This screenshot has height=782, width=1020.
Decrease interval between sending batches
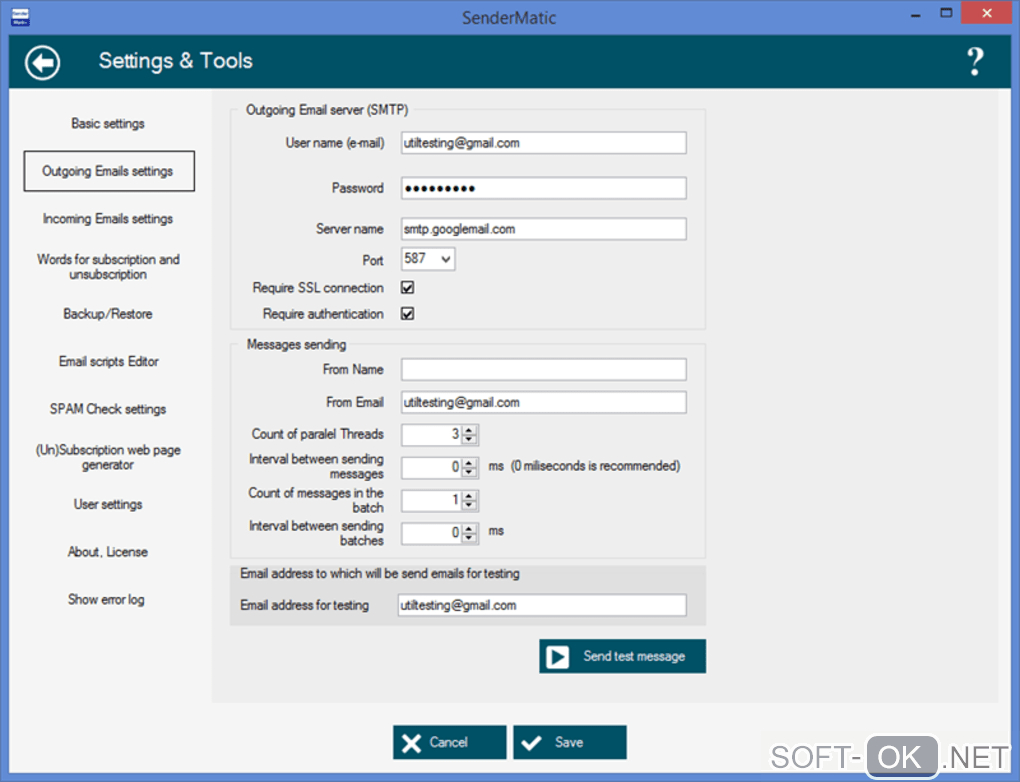[x=469, y=537]
